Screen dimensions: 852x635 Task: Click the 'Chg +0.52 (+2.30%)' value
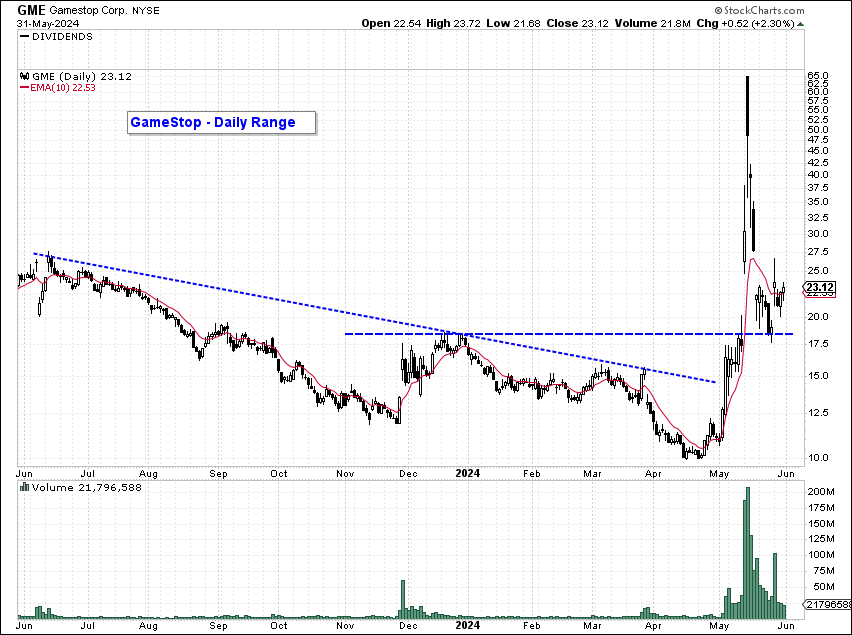[746, 23]
